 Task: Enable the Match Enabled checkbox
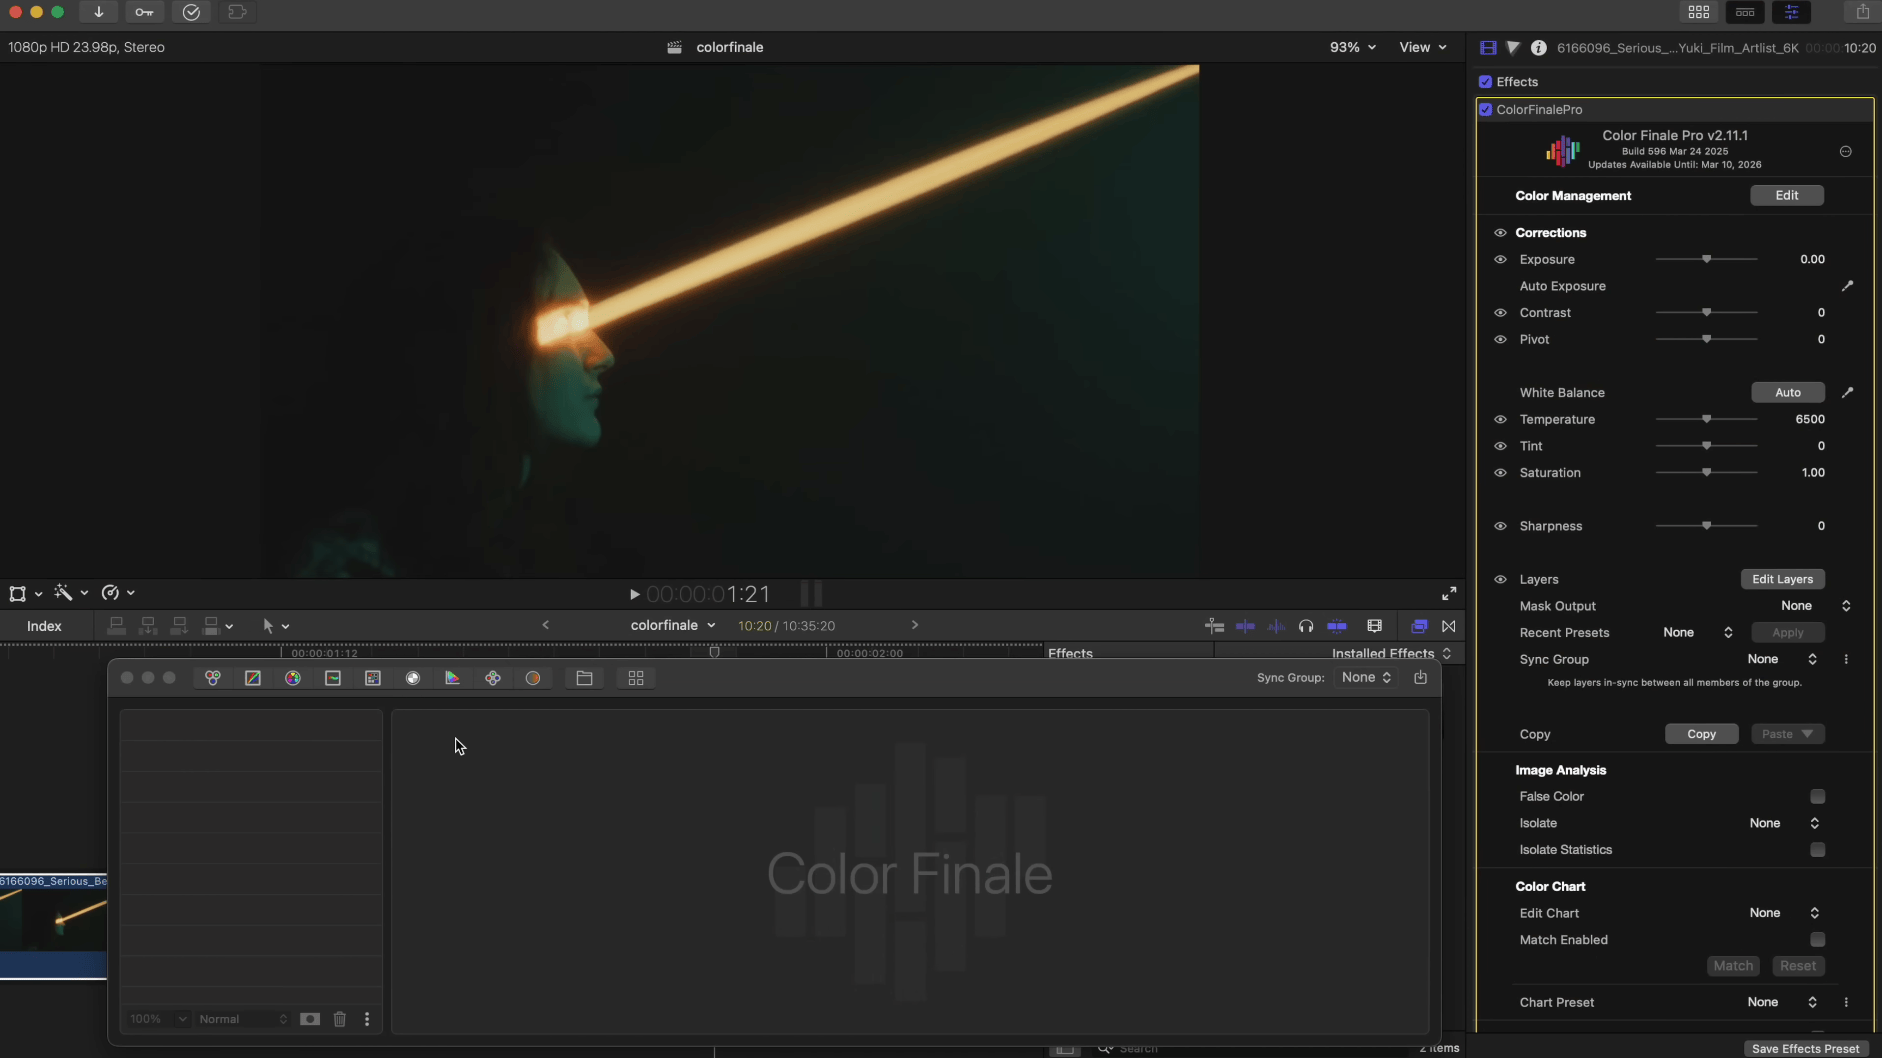[1817, 940]
